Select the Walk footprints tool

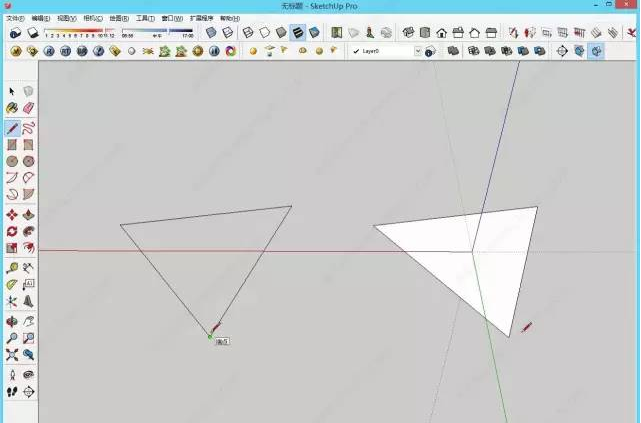click(x=12, y=392)
